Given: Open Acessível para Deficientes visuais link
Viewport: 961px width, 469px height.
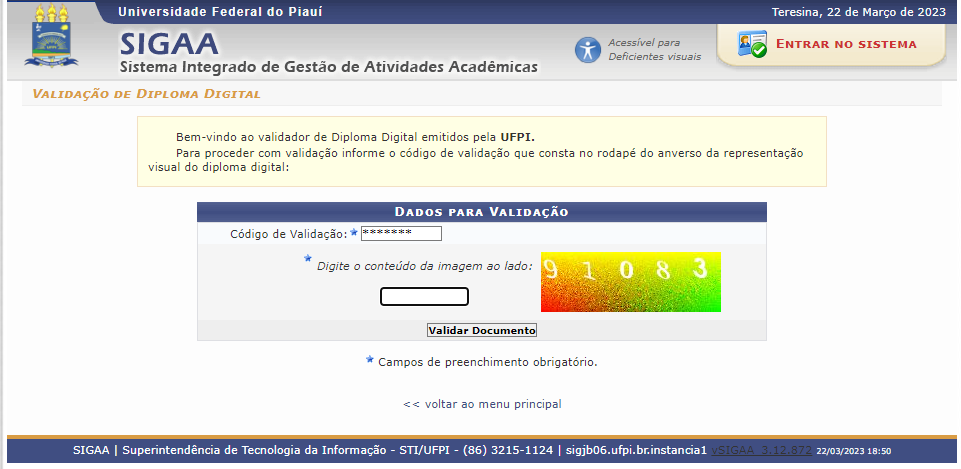Looking at the screenshot, I should click(x=654, y=50).
